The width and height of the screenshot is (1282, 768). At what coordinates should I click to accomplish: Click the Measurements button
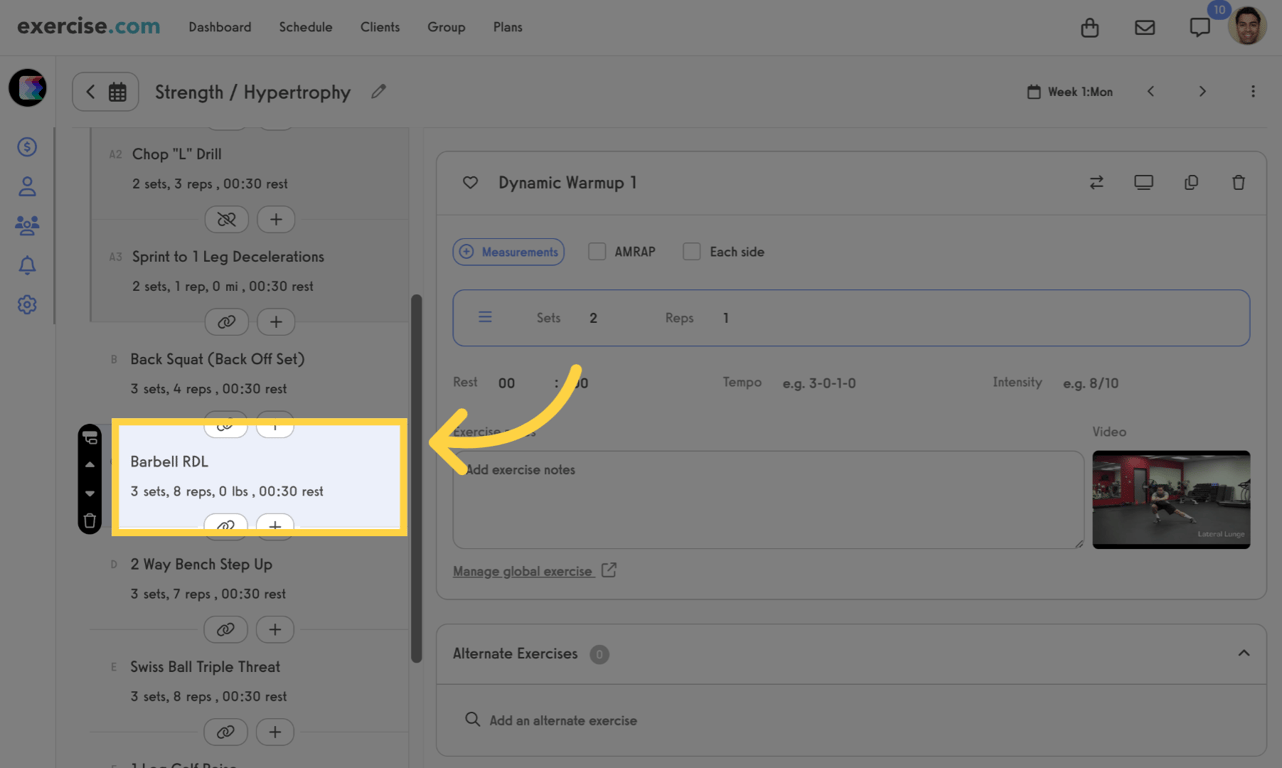[x=508, y=251]
